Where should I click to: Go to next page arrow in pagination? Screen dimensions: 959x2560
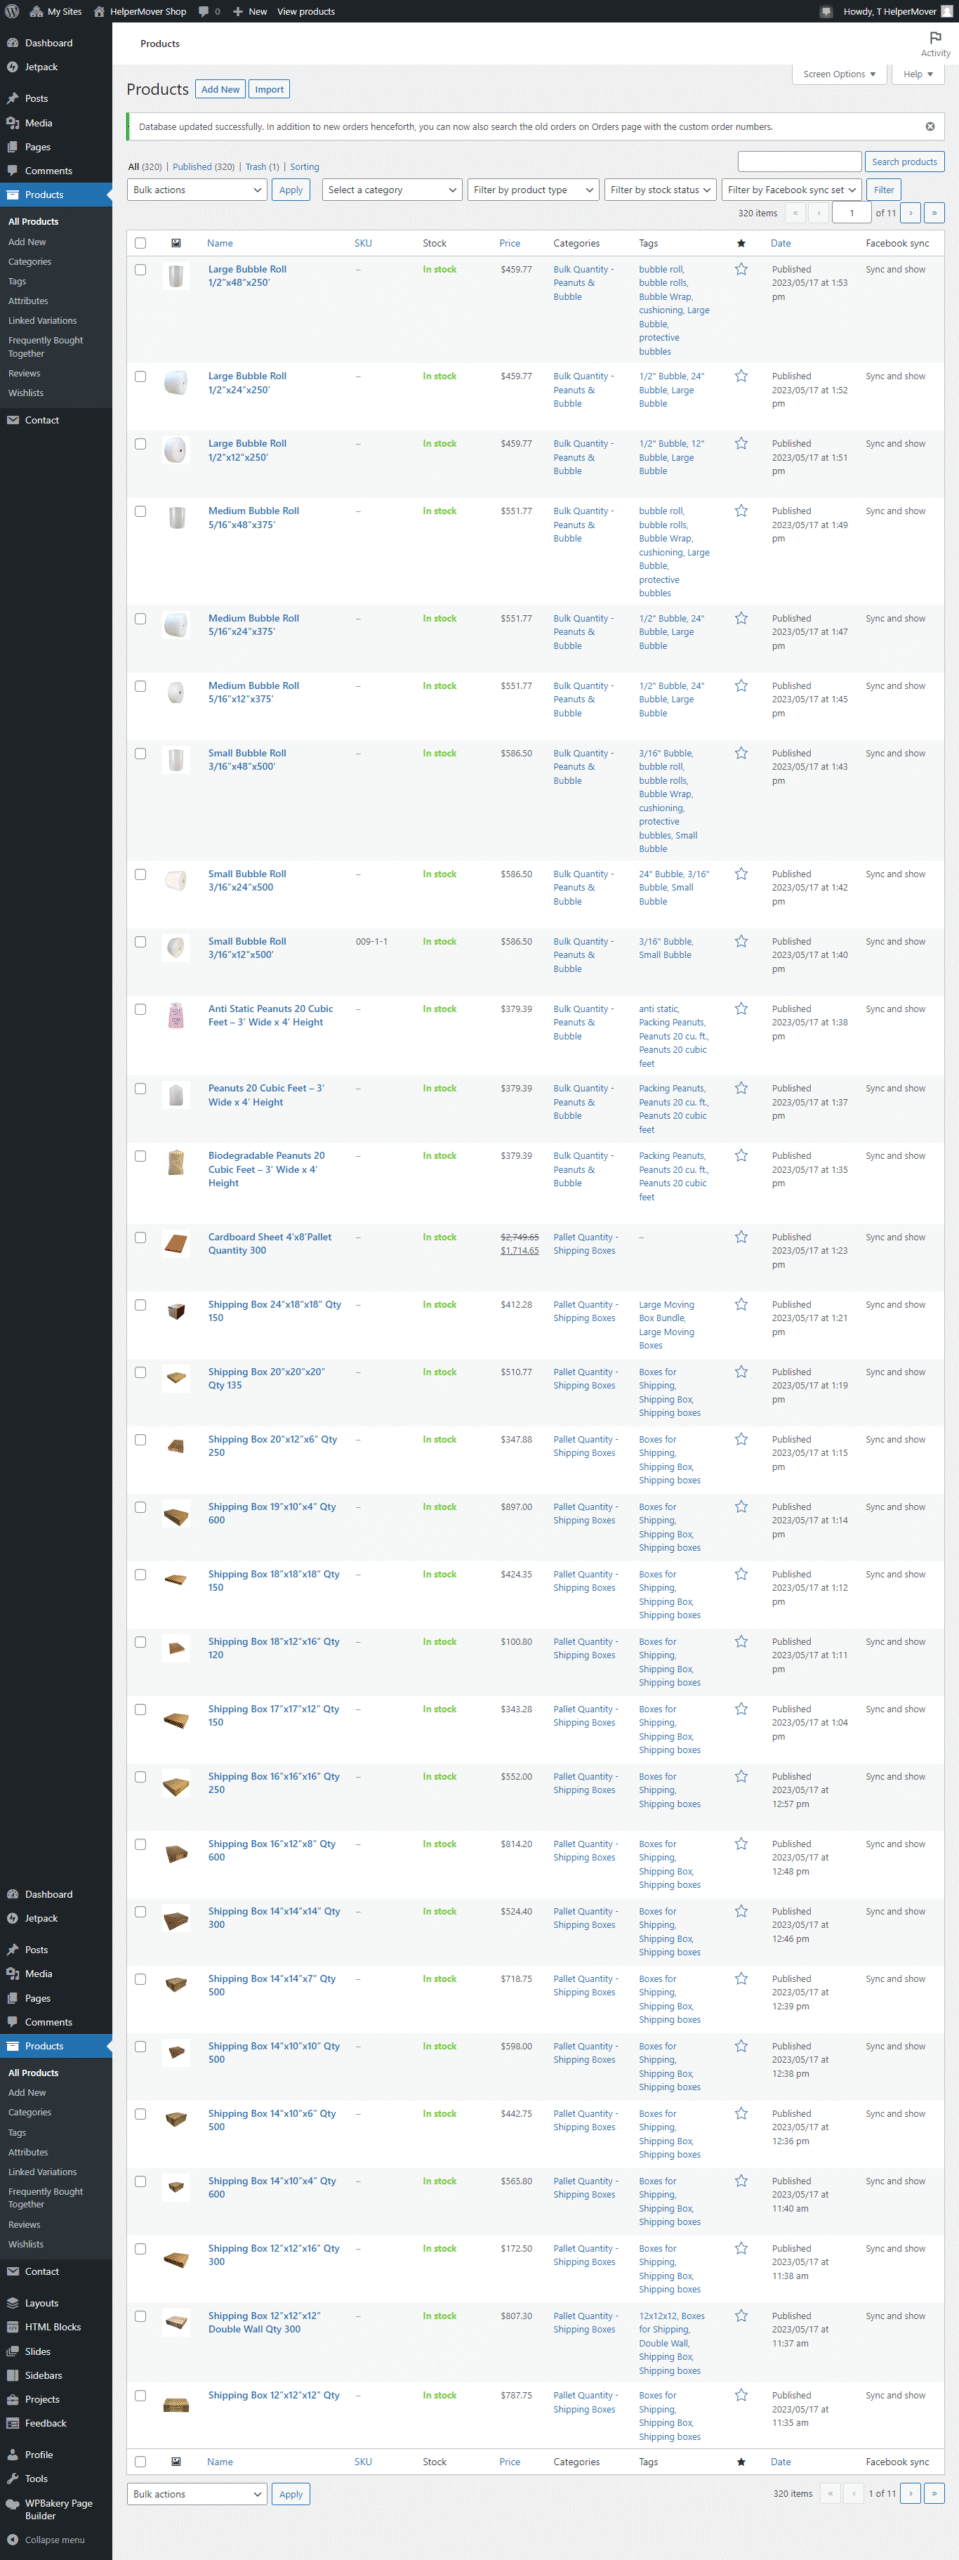[910, 213]
